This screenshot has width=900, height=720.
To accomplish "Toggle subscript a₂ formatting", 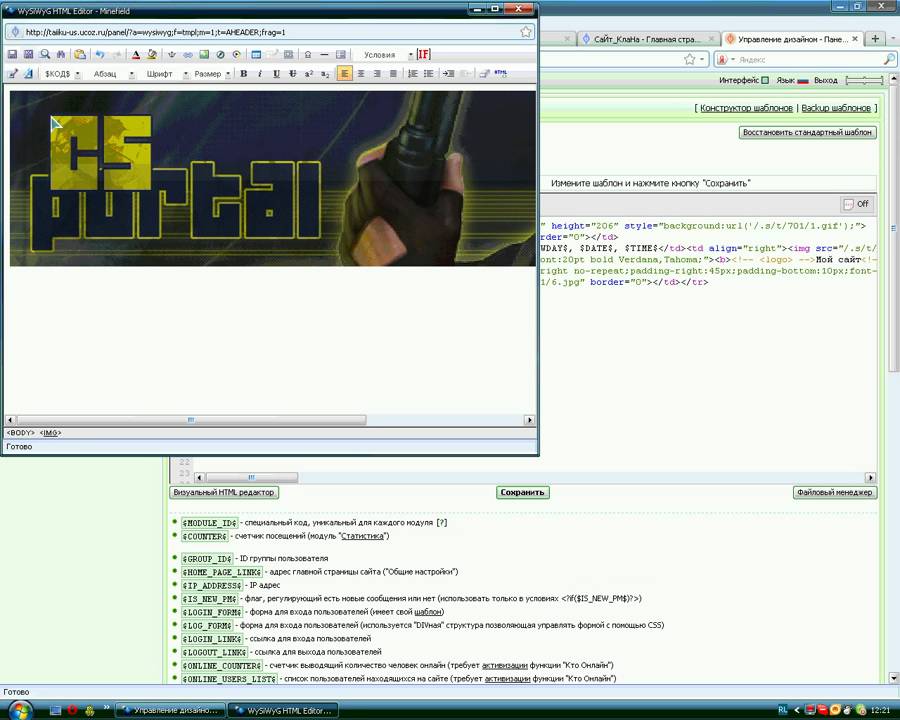I will click(325, 73).
